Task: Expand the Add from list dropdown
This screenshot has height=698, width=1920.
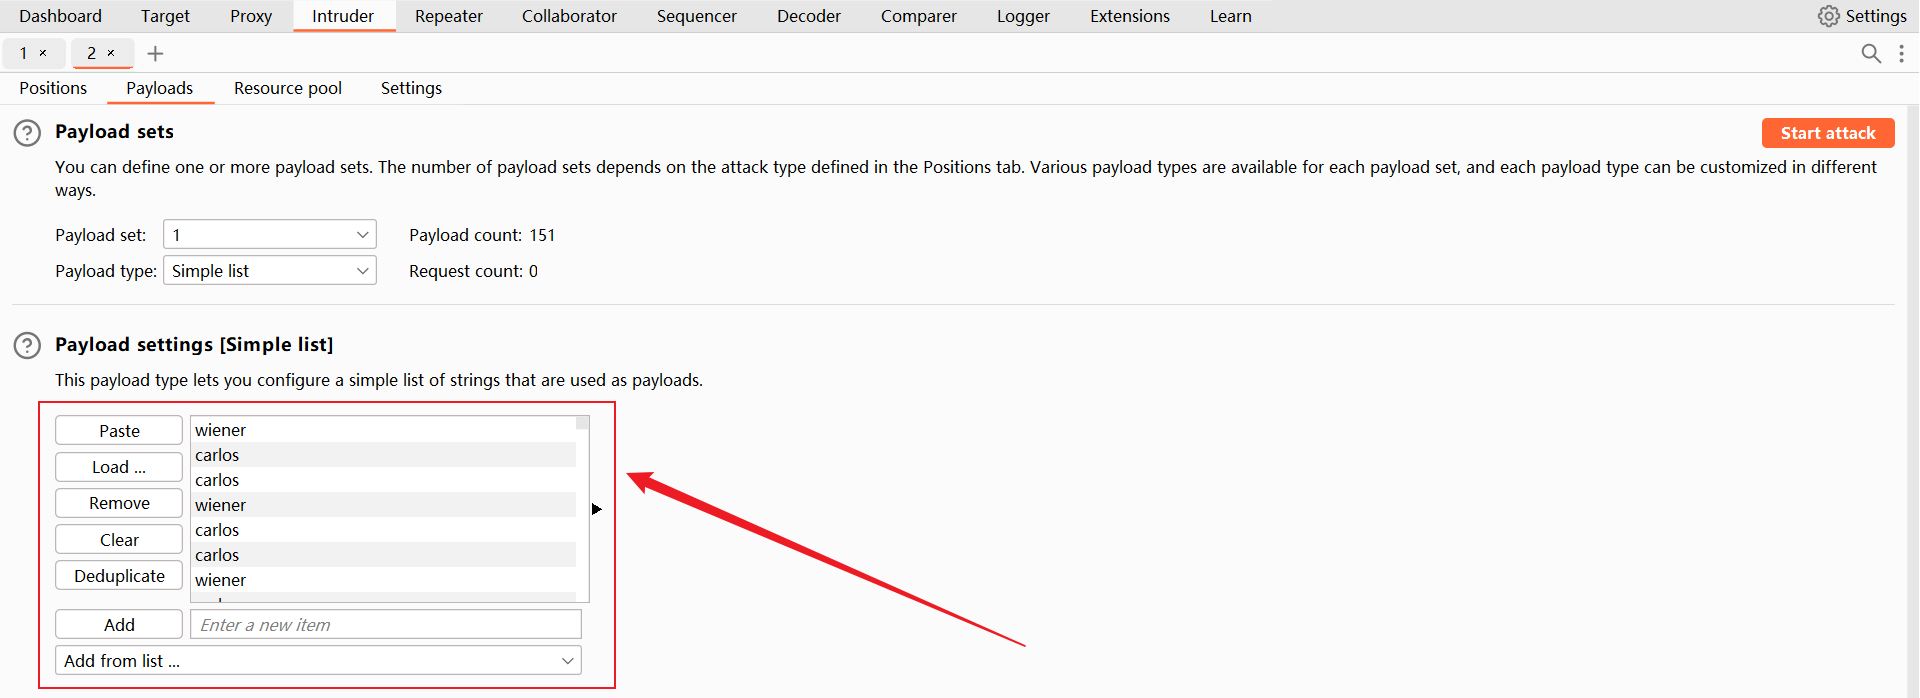Action: (x=318, y=661)
